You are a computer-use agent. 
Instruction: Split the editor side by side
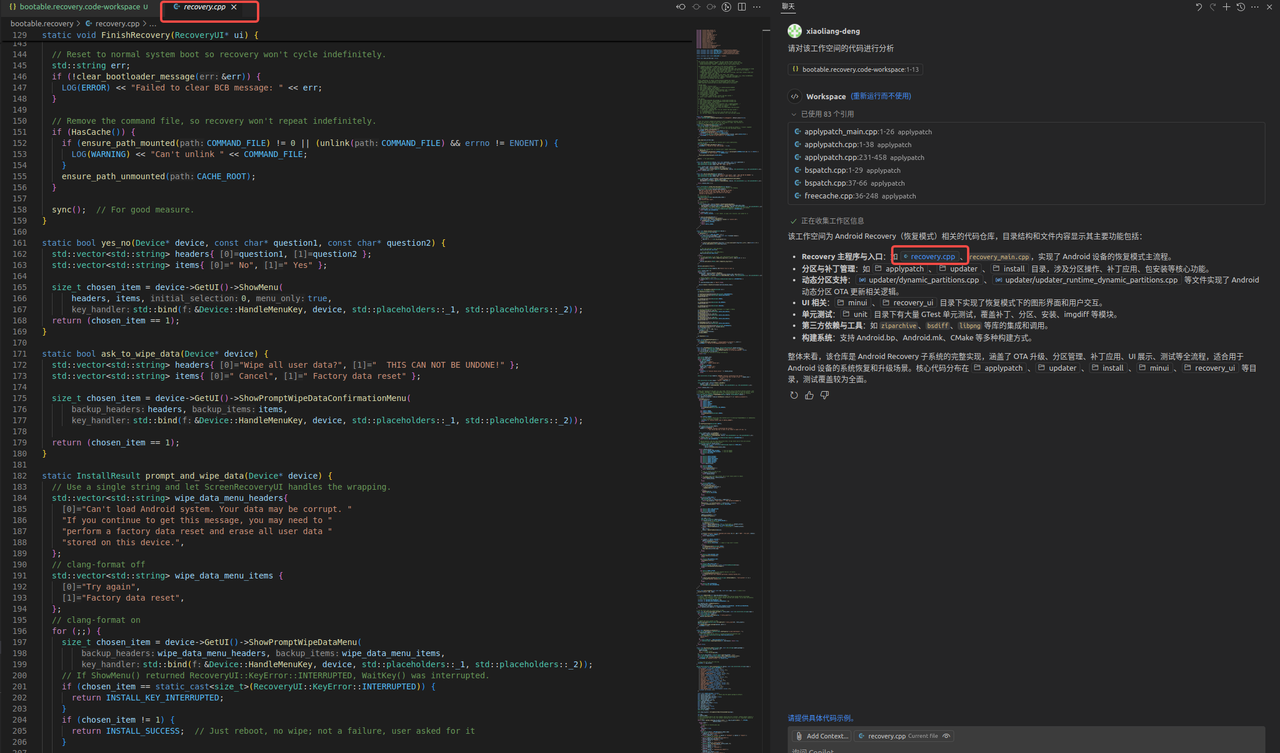742,7
